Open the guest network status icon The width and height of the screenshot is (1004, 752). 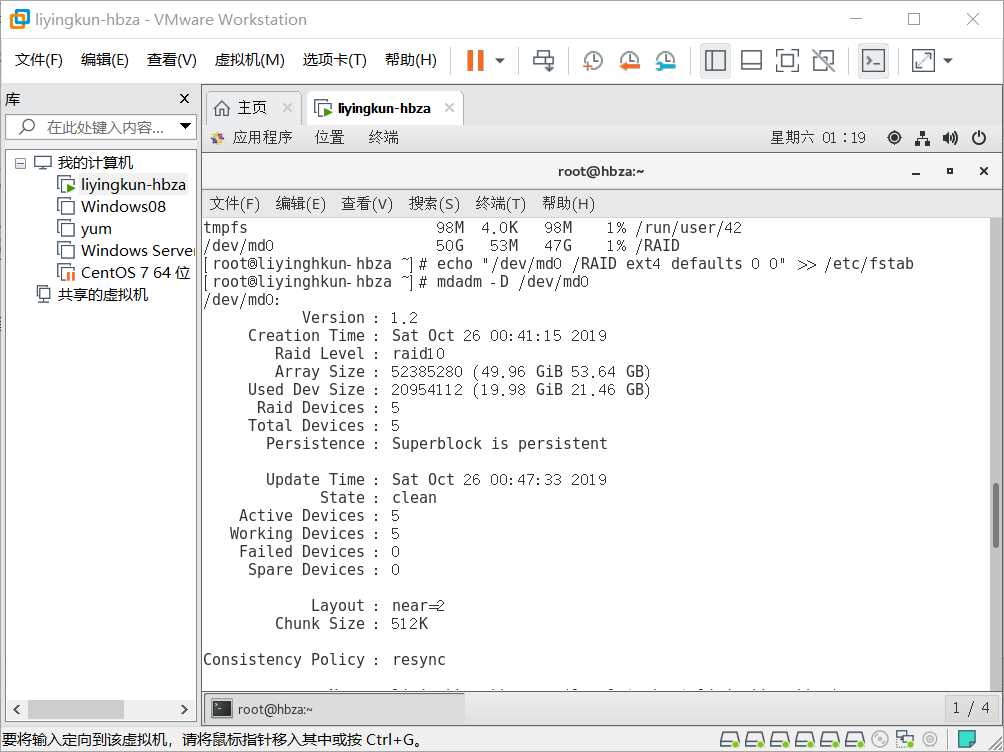coord(923,138)
